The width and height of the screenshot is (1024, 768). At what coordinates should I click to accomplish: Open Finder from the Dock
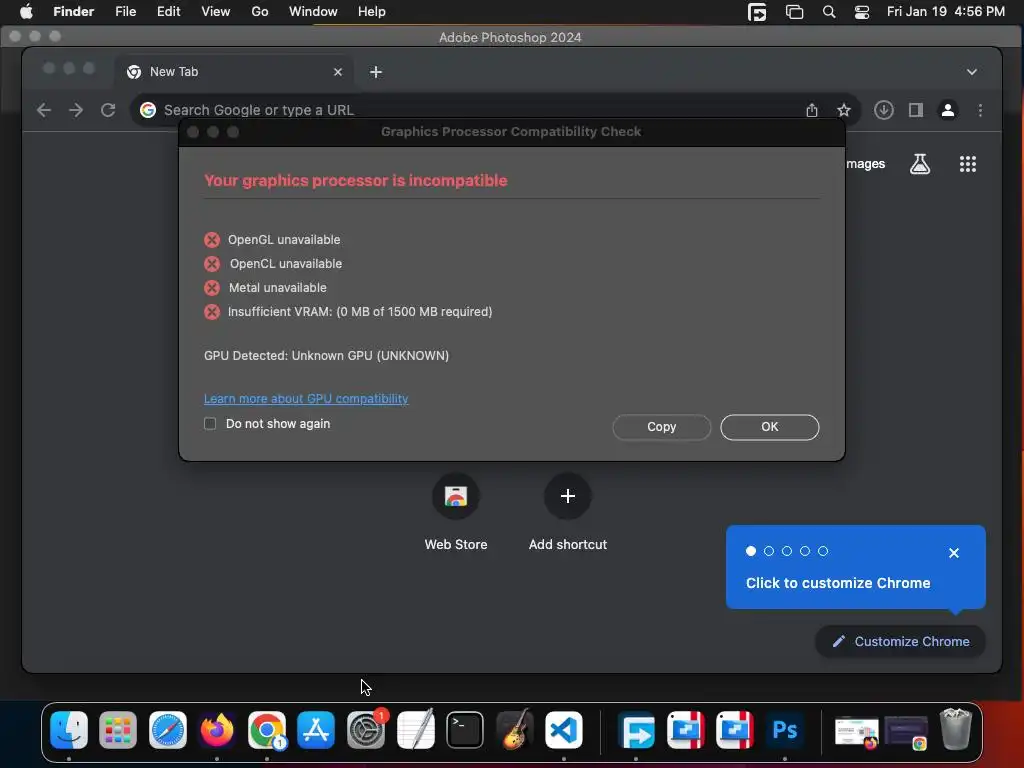click(x=69, y=730)
